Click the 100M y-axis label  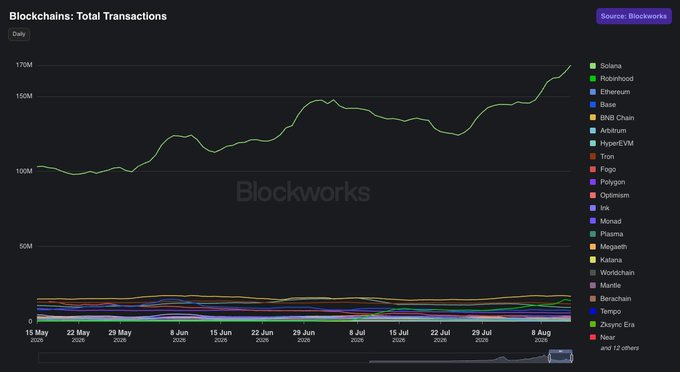click(x=24, y=171)
